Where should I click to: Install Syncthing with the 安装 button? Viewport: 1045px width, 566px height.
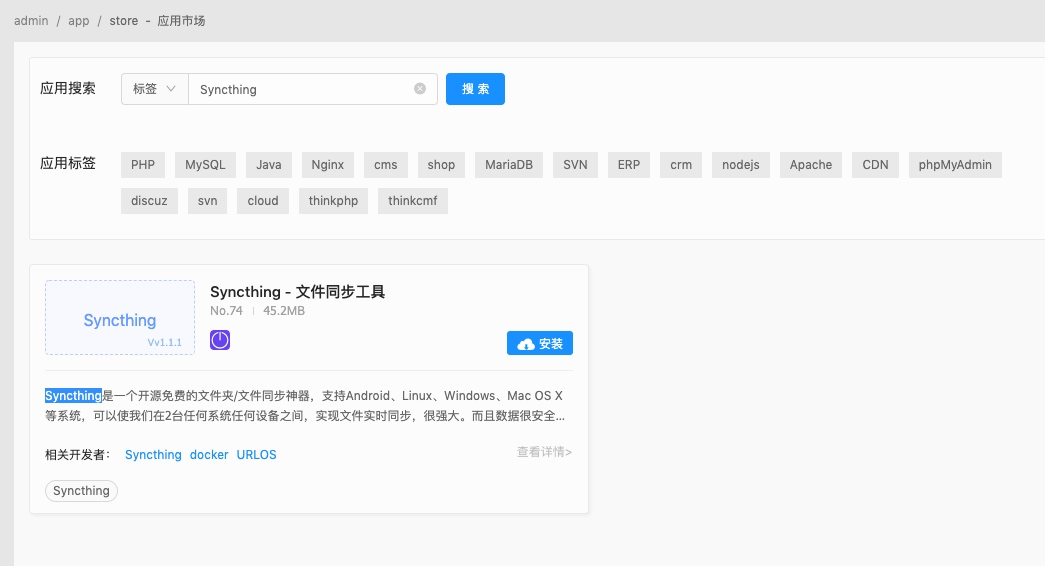click(540, 343)
